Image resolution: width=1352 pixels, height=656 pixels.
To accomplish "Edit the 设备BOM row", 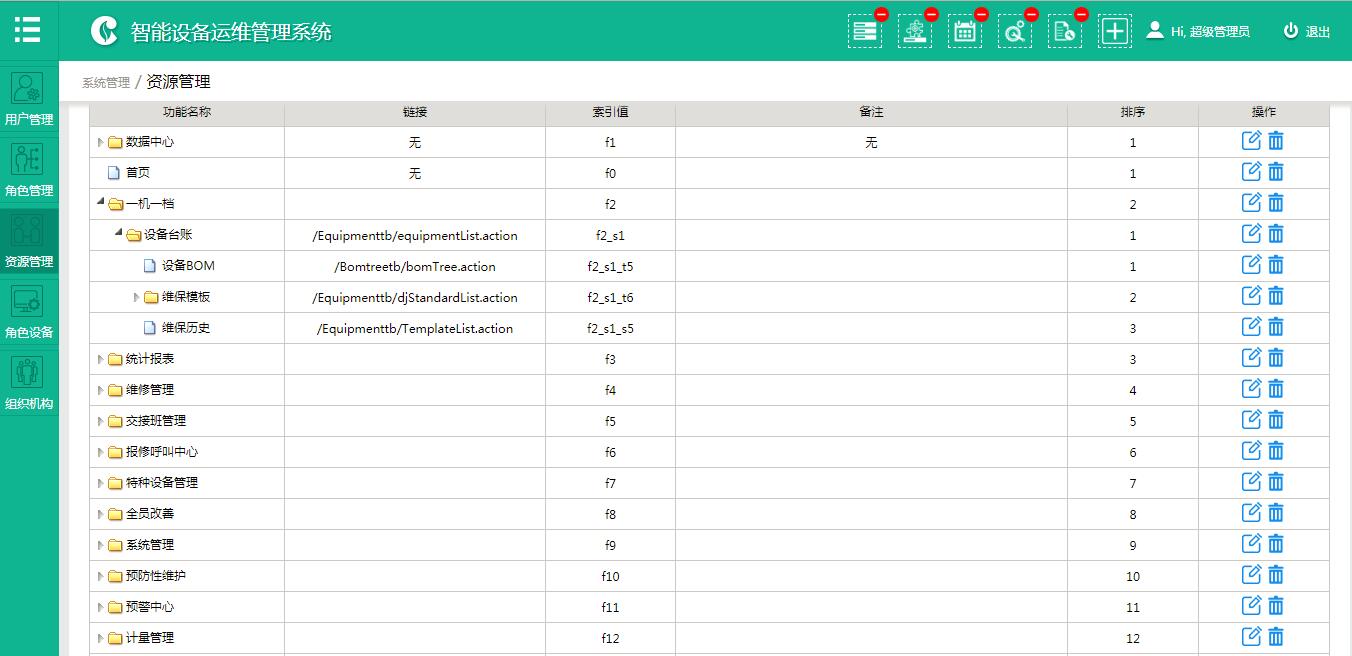I will [x=1251, y=265].
